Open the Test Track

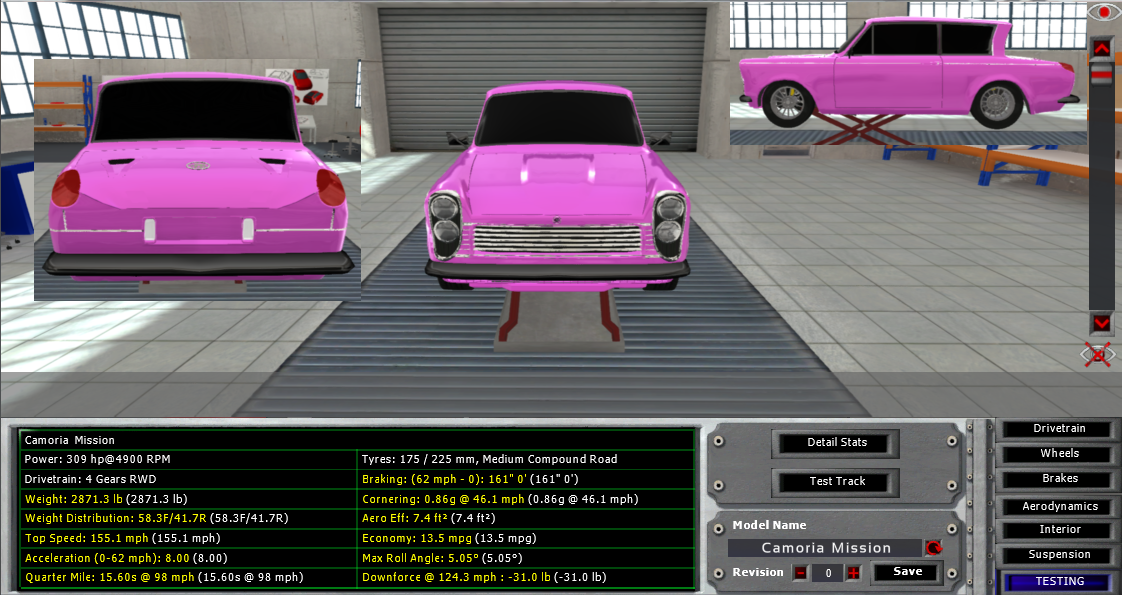(x=837, y=481)
